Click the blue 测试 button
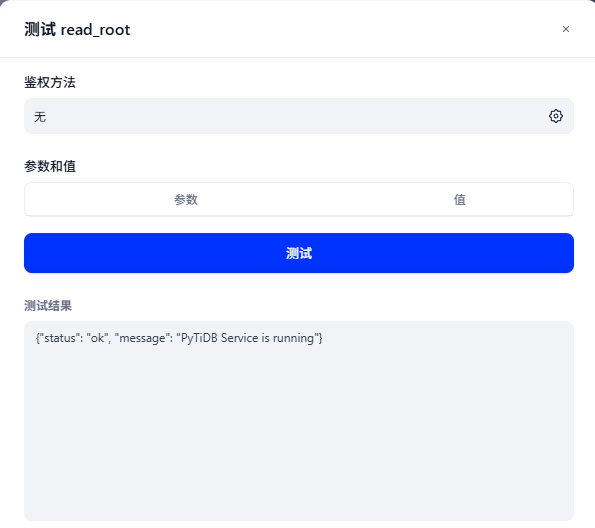 tap(299, 253)
